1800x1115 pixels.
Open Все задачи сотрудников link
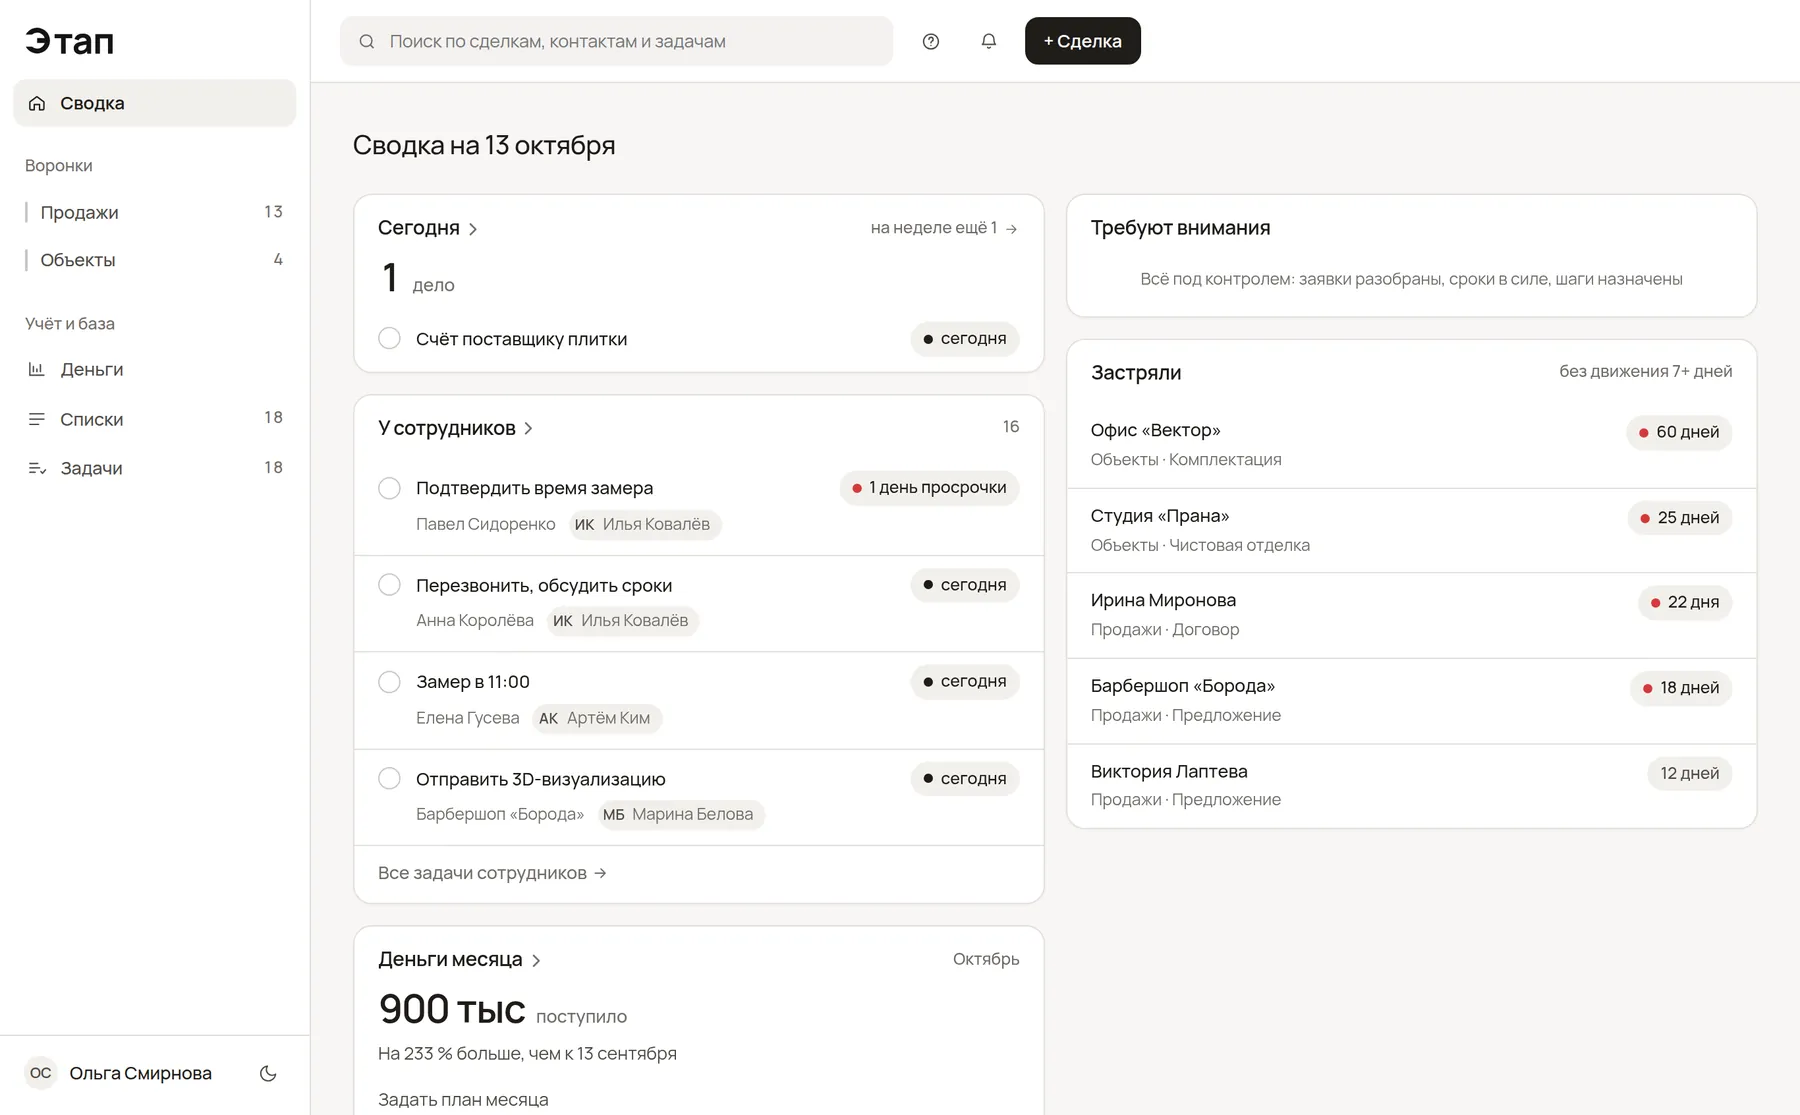coord(492,873)
